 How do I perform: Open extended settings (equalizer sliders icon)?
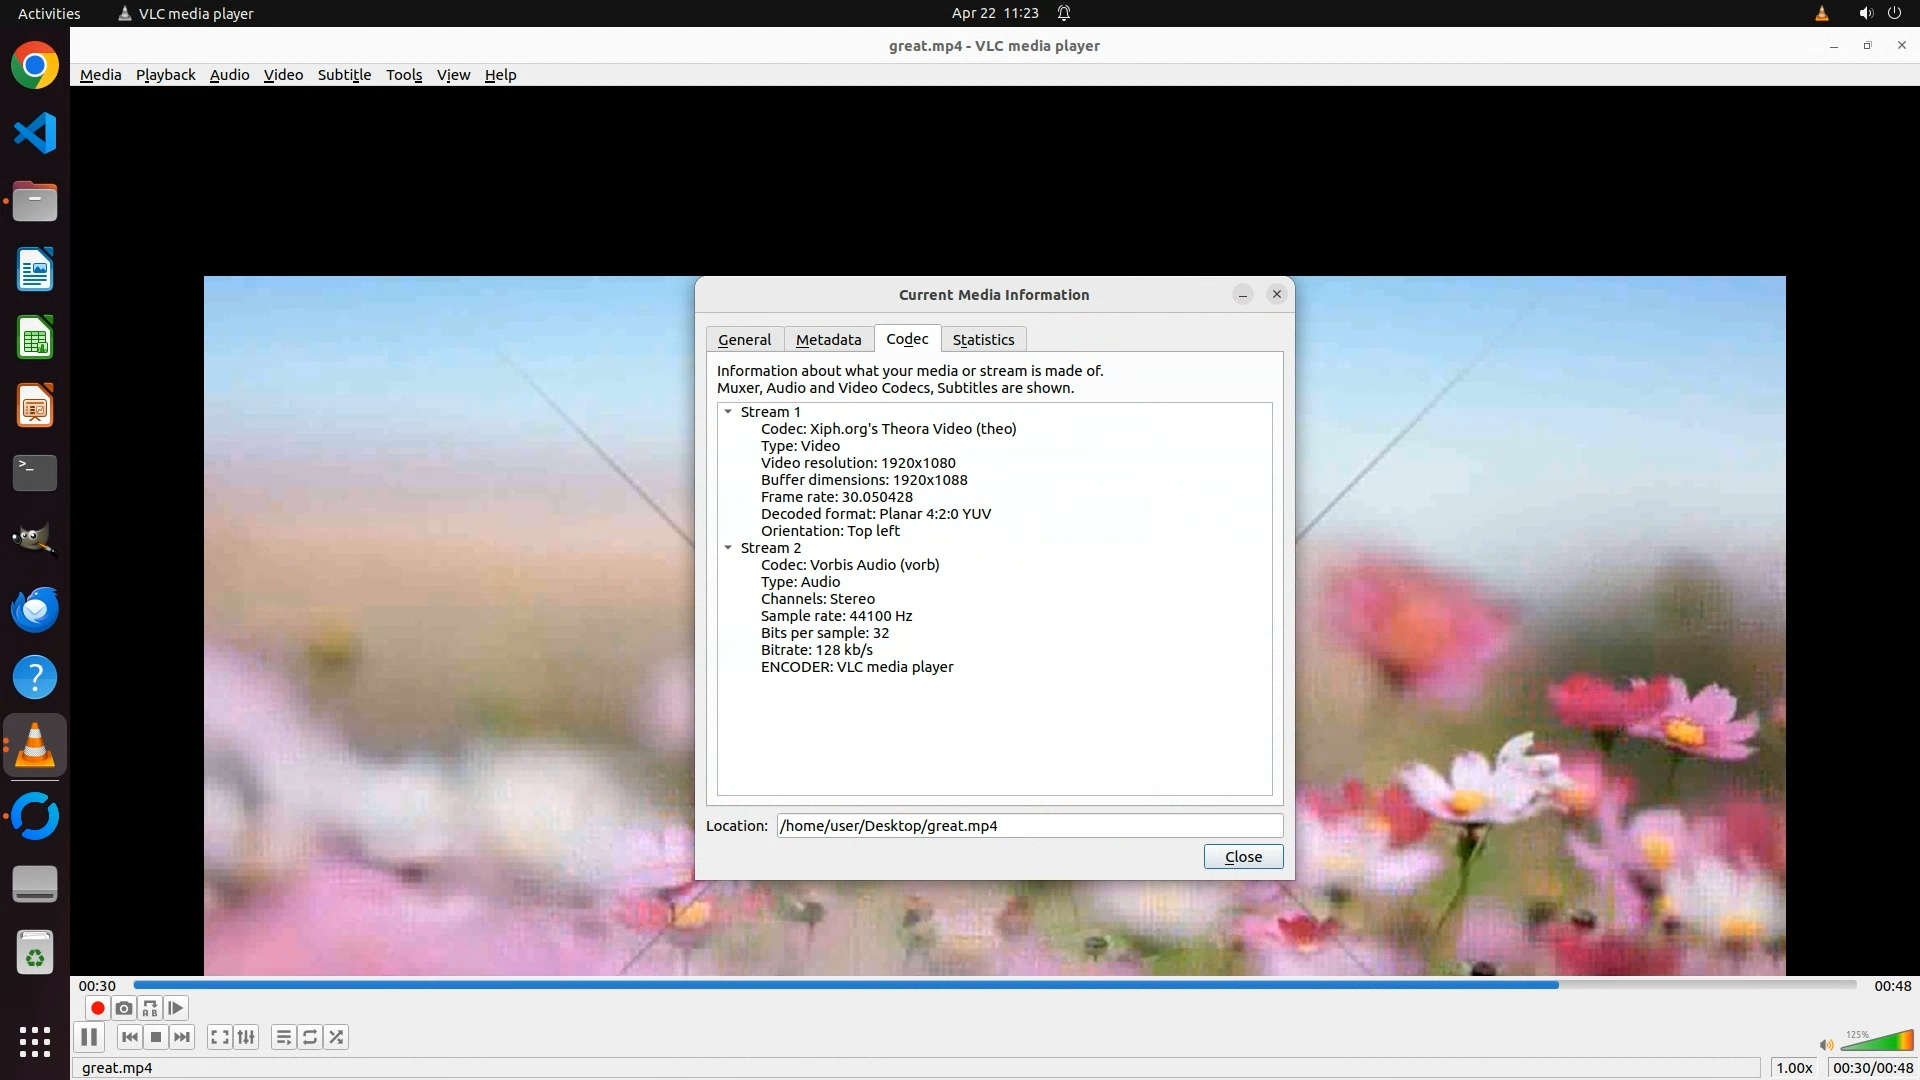coord(246,1037)
